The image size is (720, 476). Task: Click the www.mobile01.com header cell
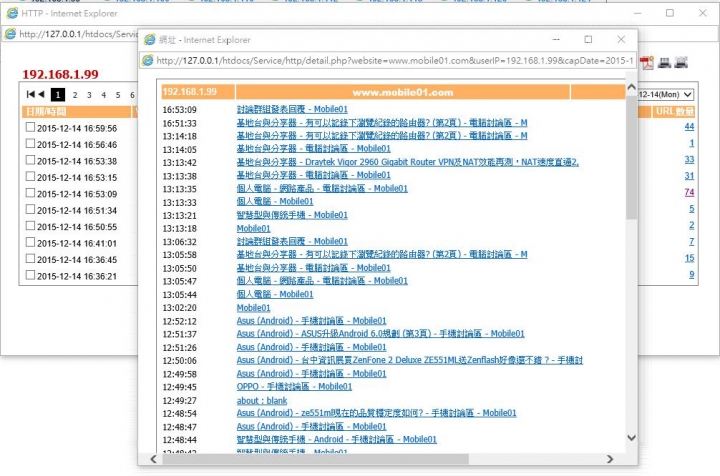[403, 92]
